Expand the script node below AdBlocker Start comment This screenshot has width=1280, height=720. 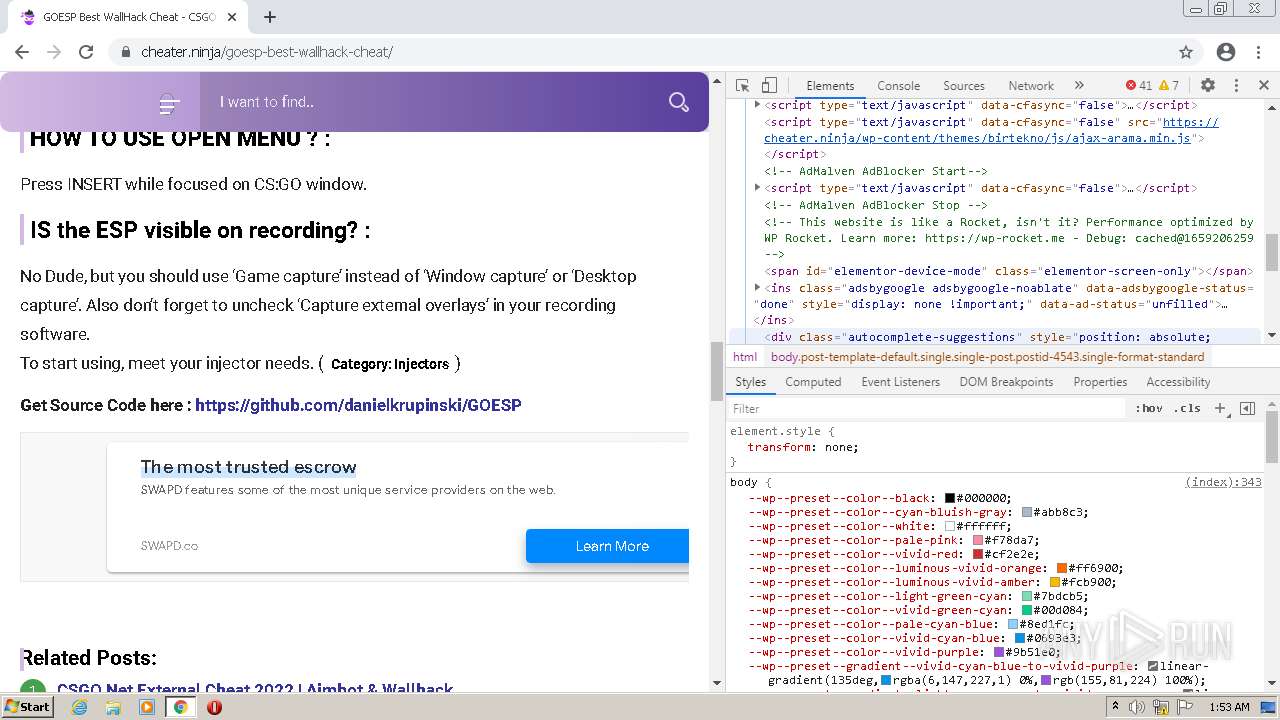coord(757,188)
